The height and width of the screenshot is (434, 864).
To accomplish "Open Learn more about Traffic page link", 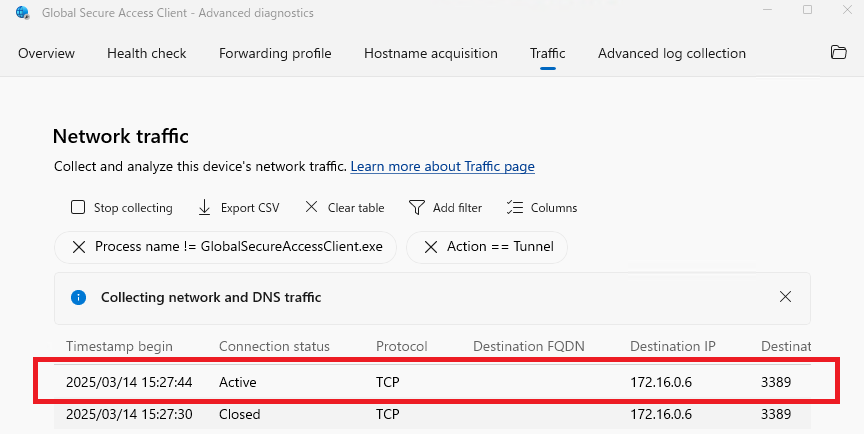I will tap(442, 166).
